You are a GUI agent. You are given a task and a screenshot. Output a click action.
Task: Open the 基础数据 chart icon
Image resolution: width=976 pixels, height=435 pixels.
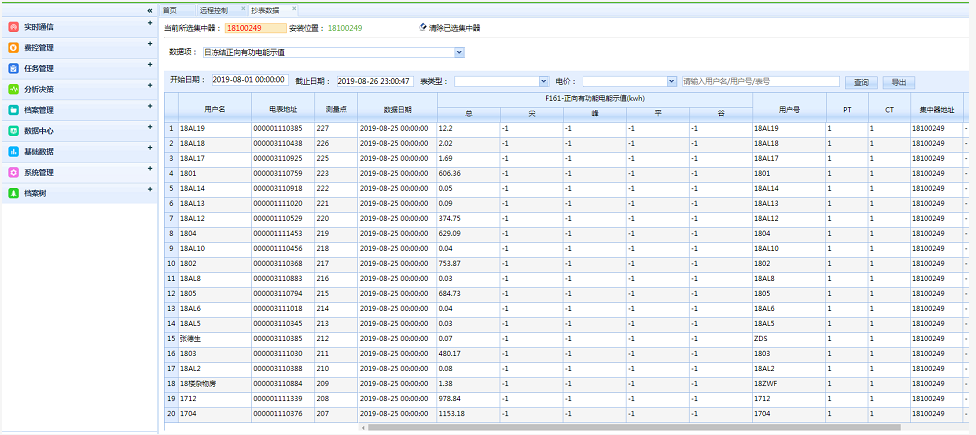pos(14,152)
